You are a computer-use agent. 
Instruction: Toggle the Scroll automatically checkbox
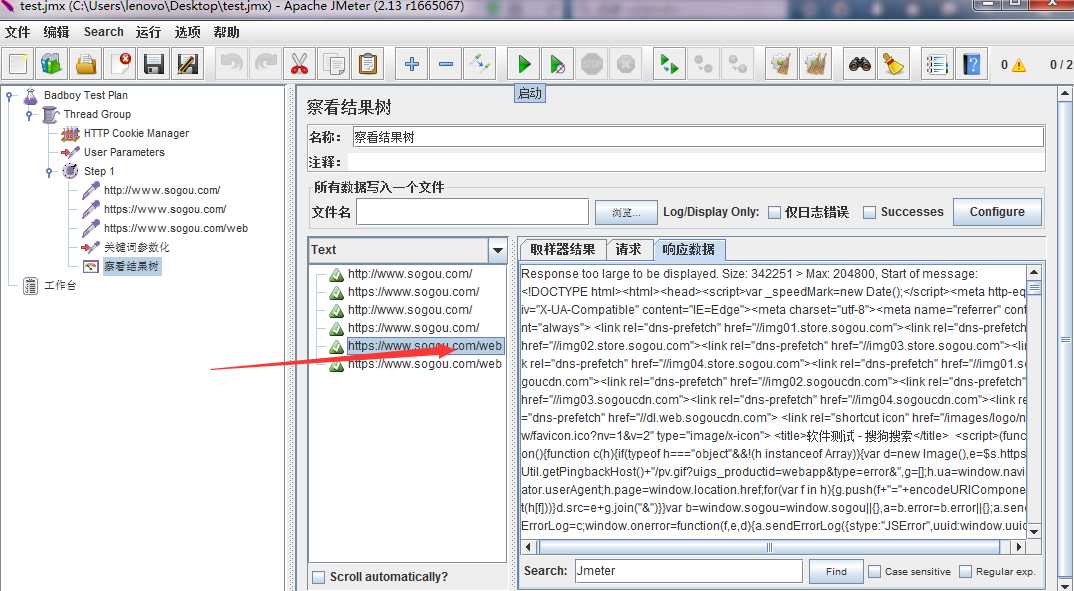[319, 577]
